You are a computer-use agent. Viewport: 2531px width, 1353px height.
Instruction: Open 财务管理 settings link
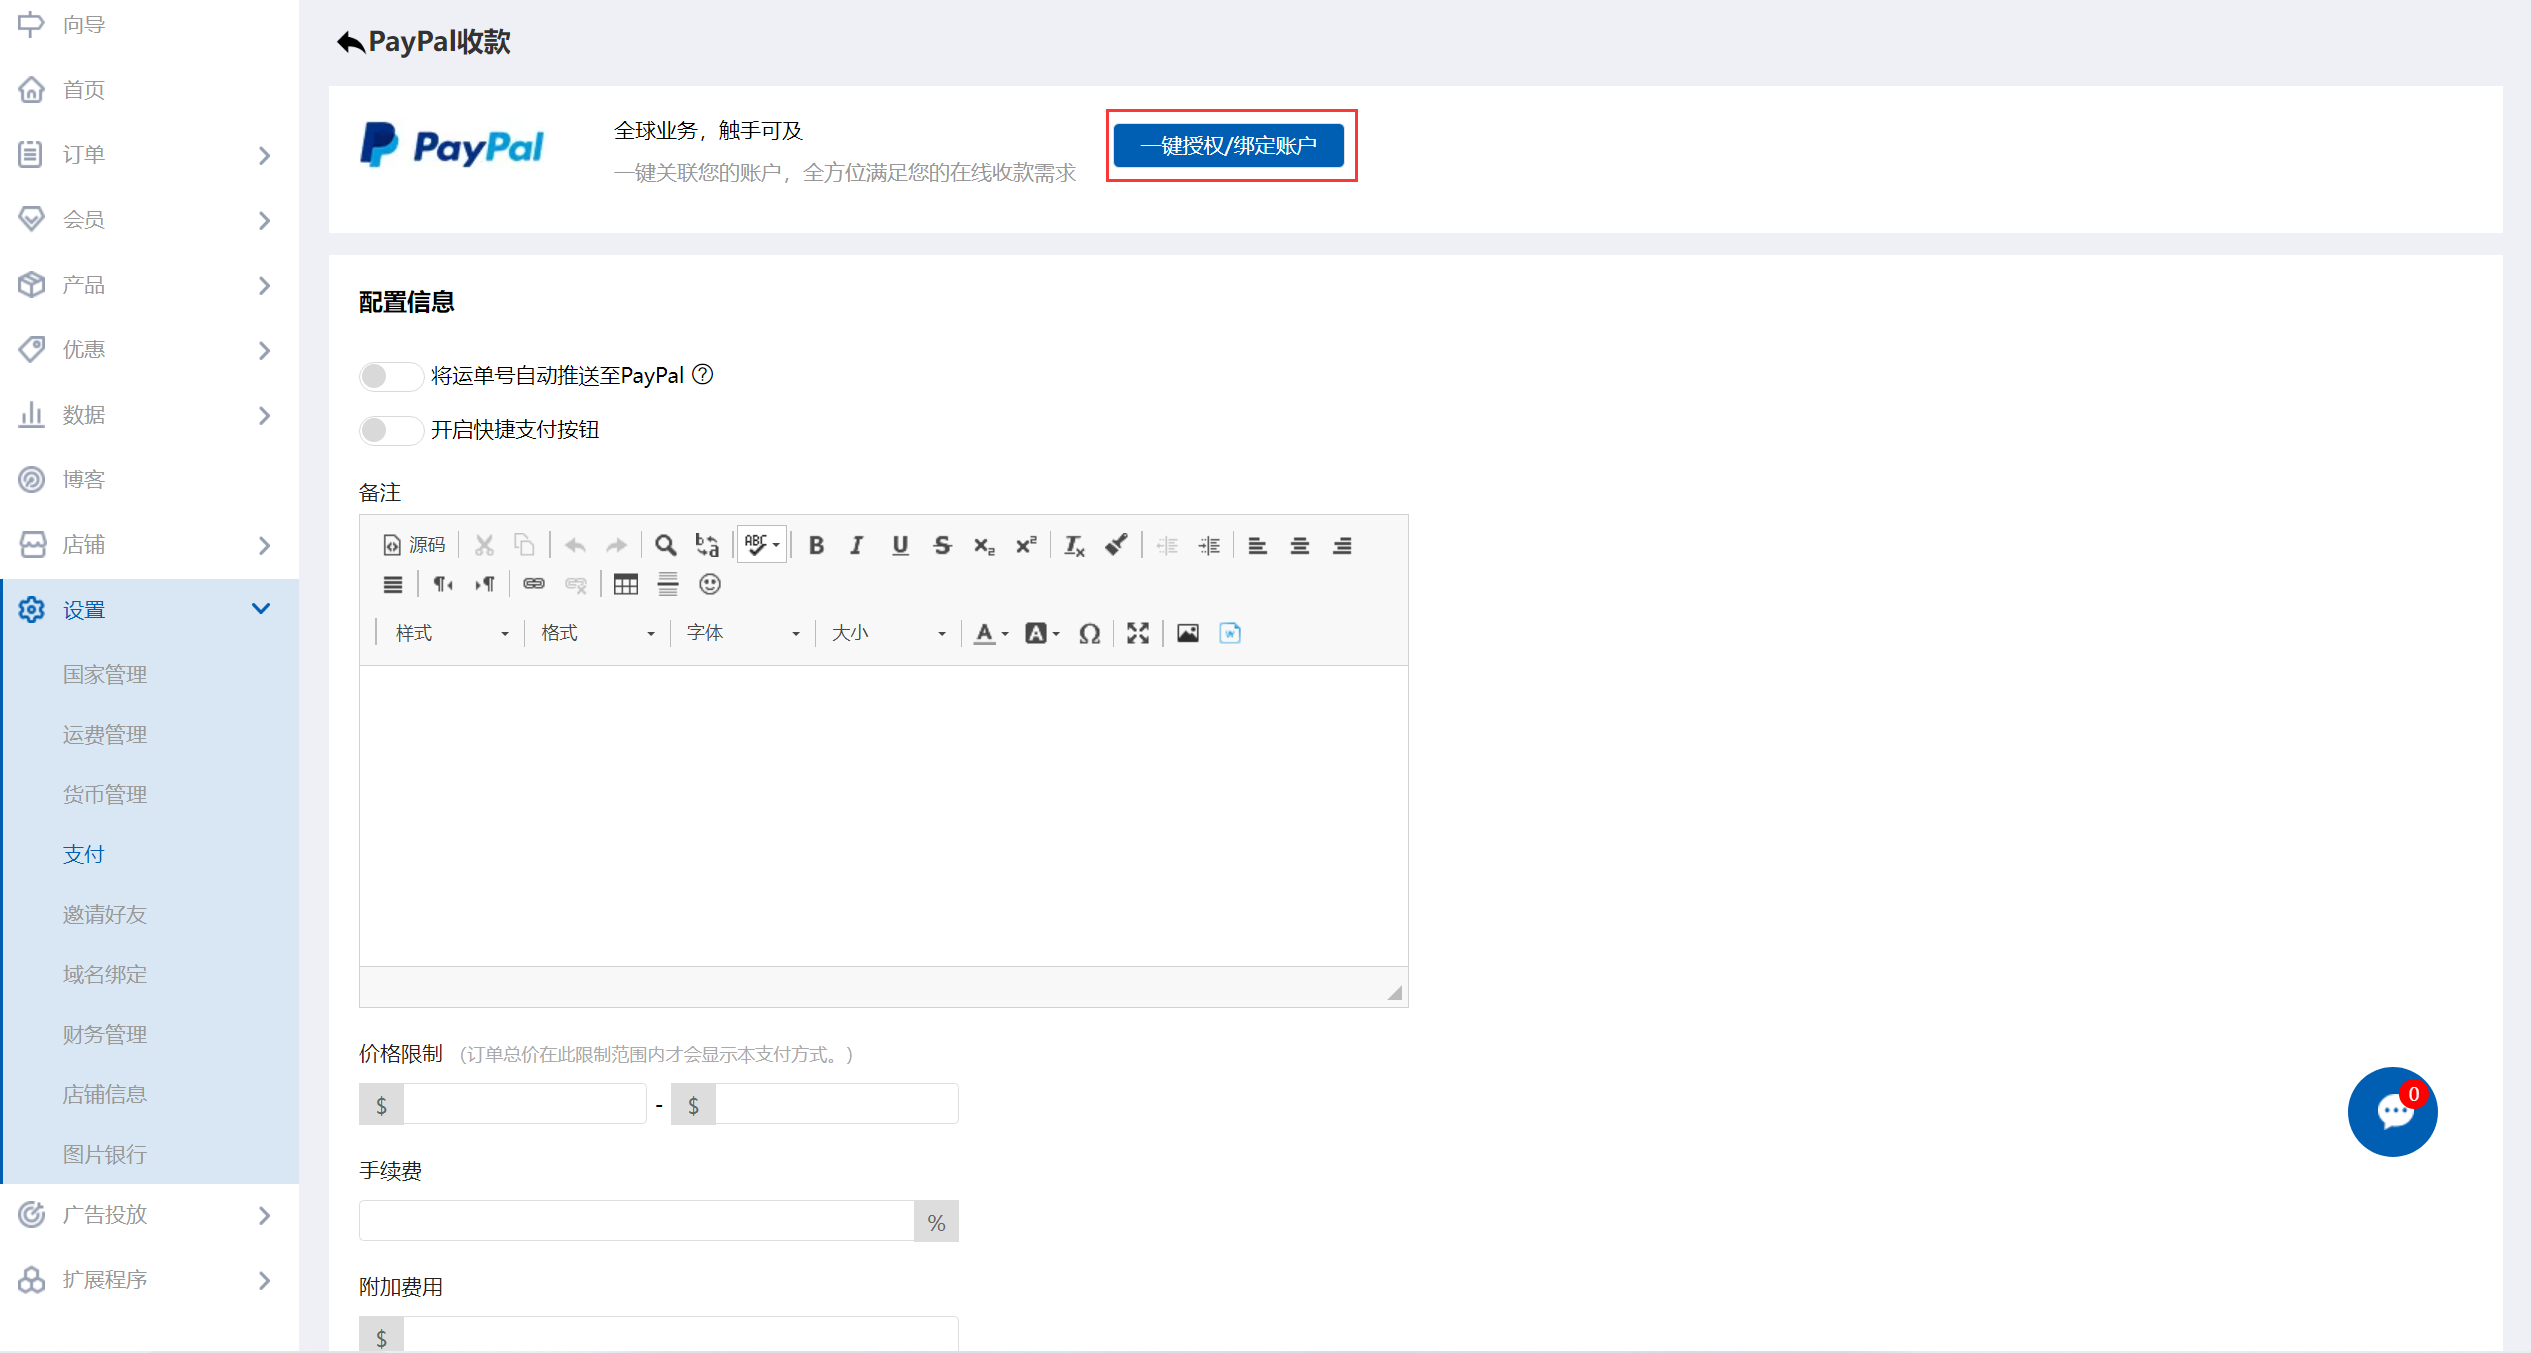(x=105, y=1035)
